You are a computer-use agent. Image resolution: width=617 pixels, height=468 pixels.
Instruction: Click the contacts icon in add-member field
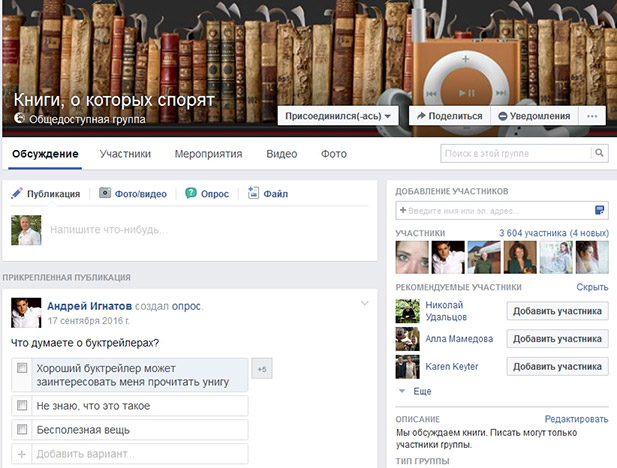coord(599,210)
